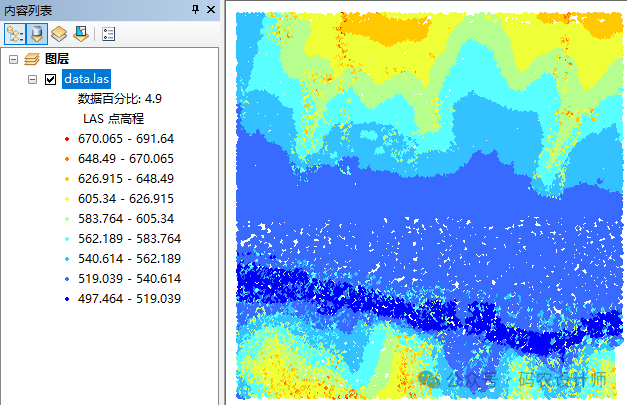Select the 图层 data frame label

(57, 59)
